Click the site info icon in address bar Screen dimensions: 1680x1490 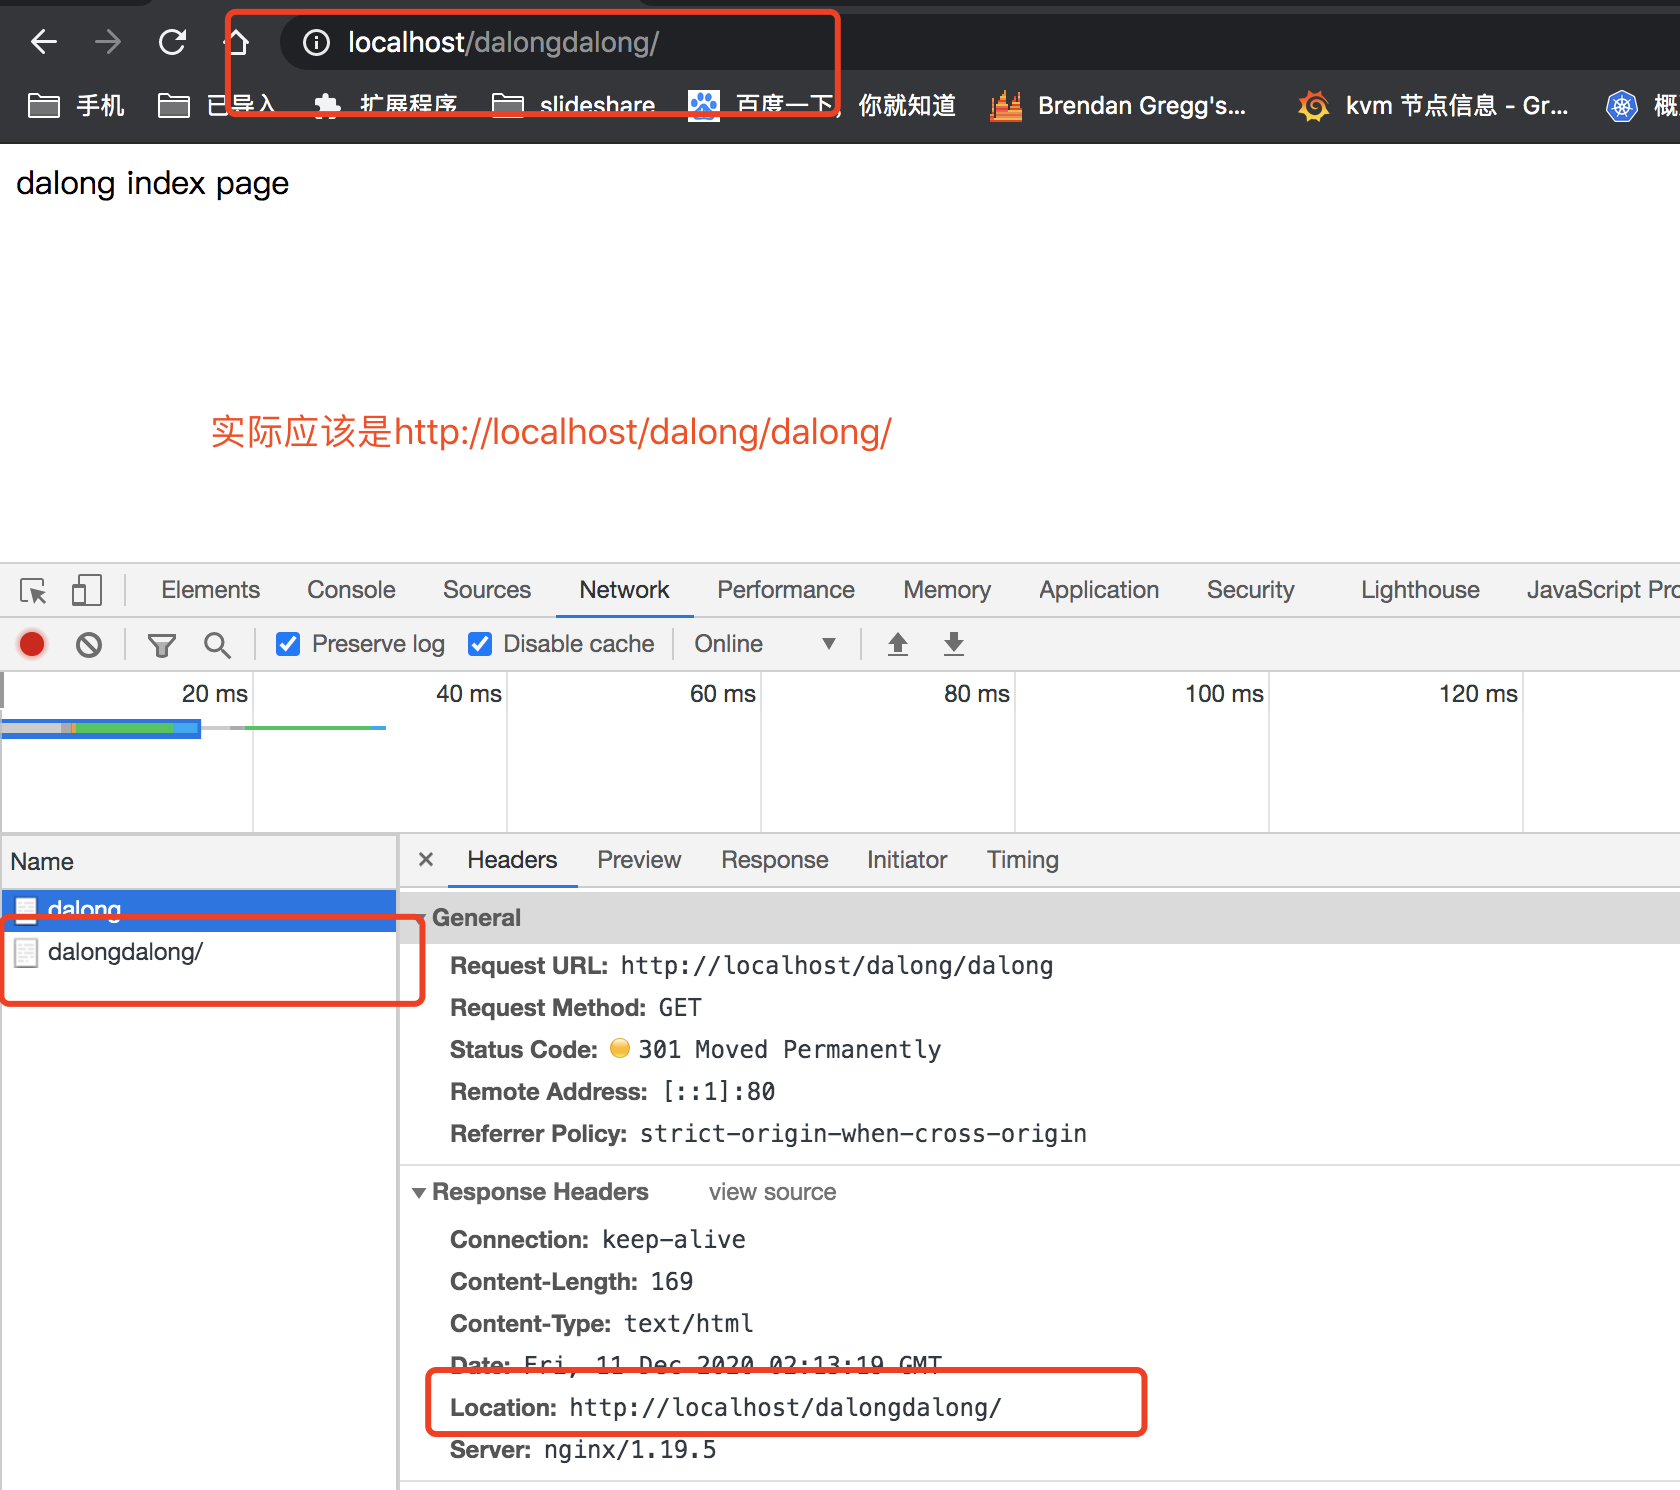pos(316,42)
